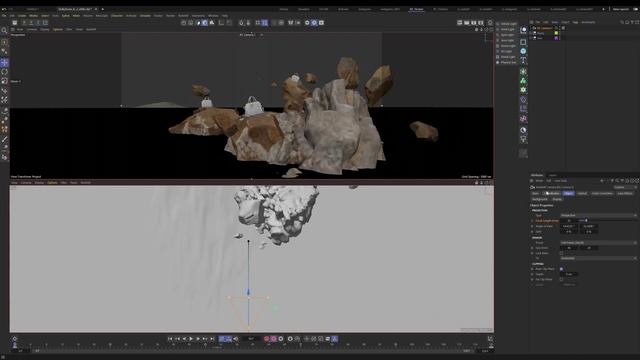Go to end of animation
640x360 pixels.
click(x=212, y=339)
